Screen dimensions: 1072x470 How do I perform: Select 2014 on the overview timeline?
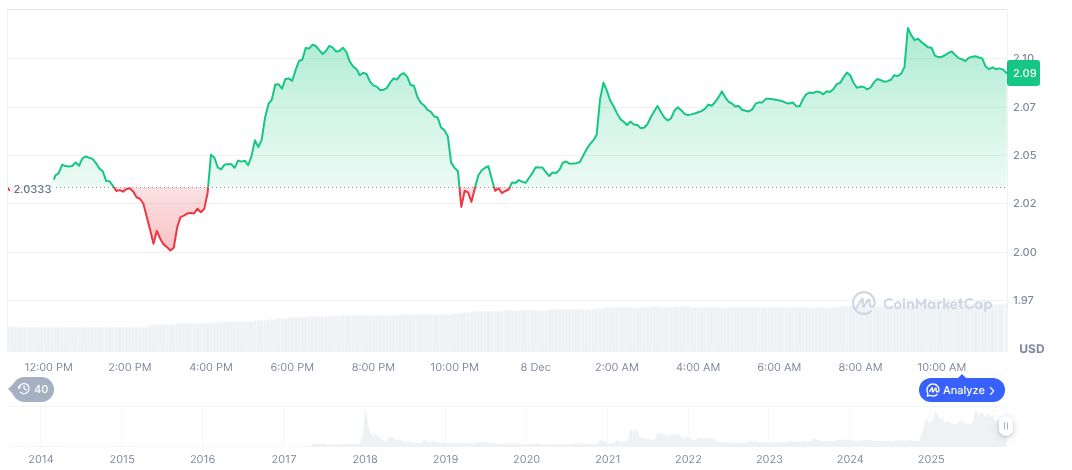(x=41, y=459)
